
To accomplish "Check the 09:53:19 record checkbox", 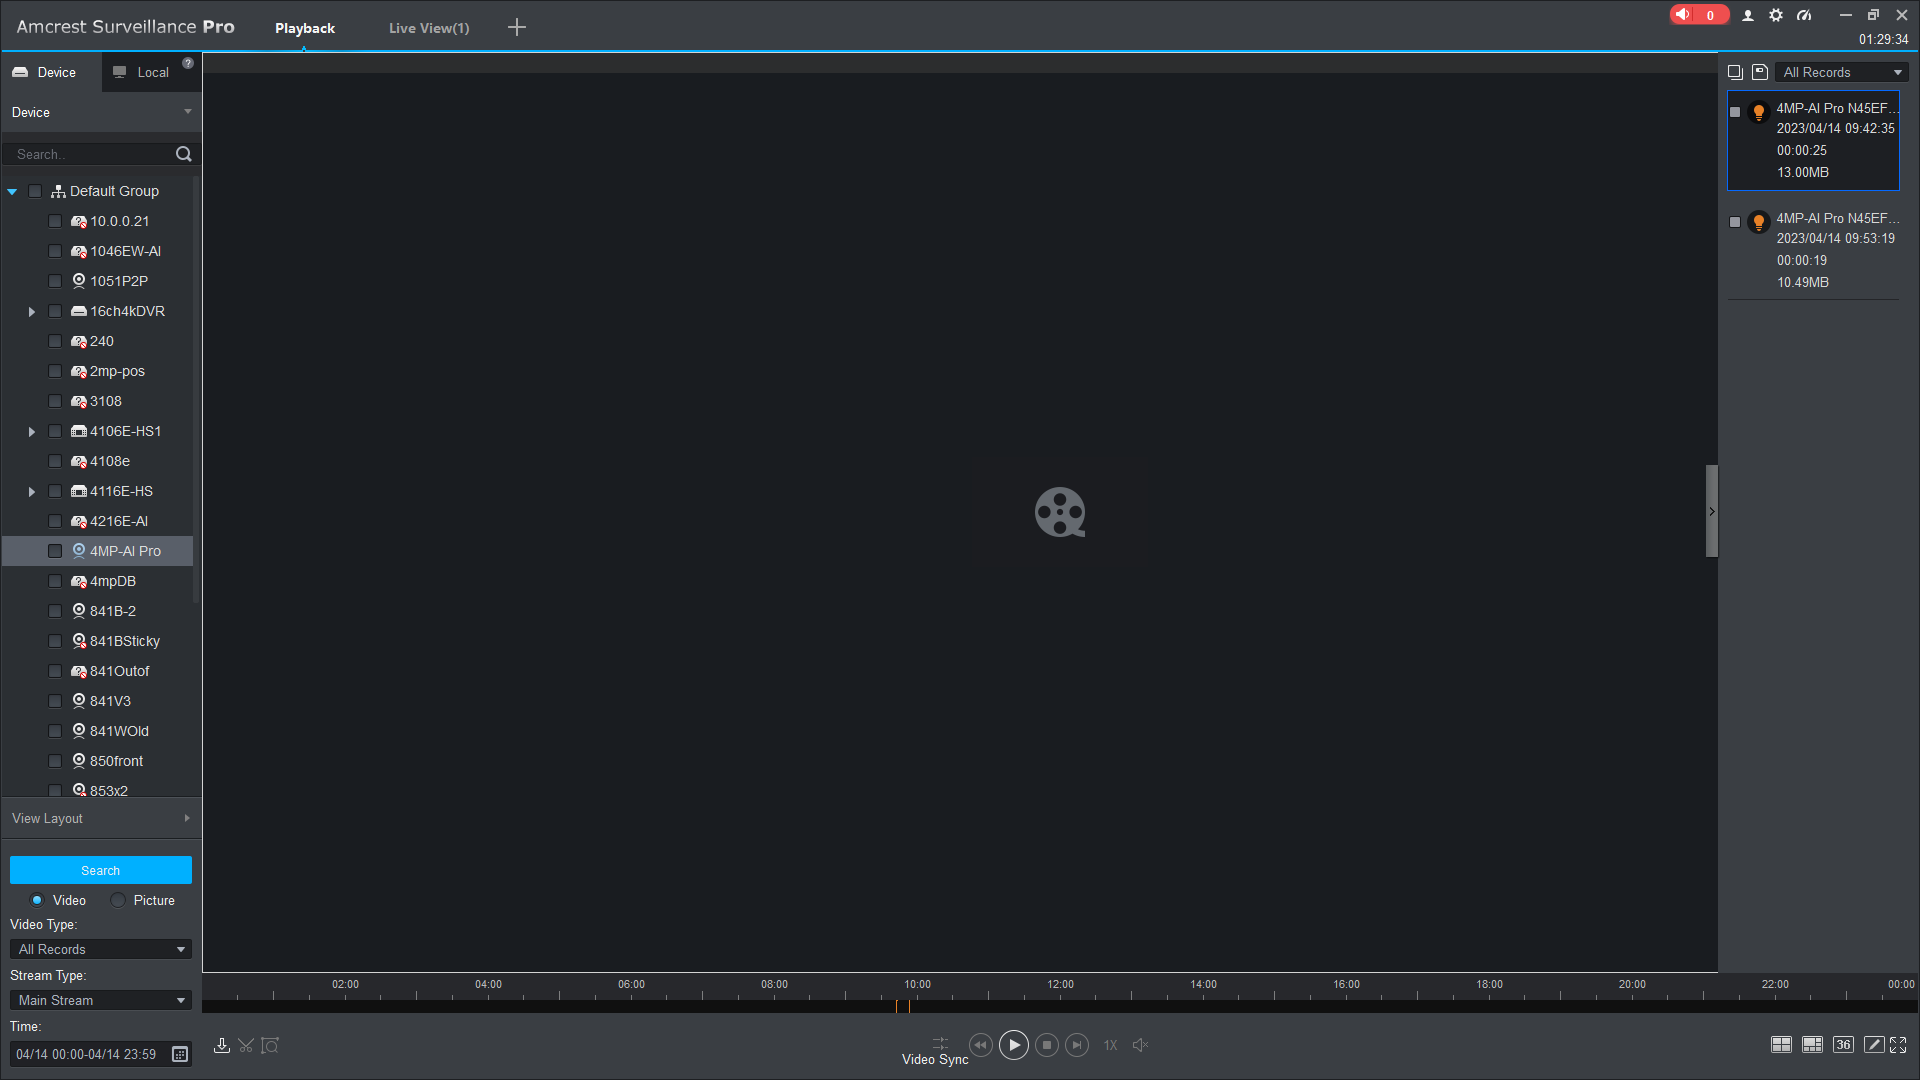I will click(x=1735, y=222).
